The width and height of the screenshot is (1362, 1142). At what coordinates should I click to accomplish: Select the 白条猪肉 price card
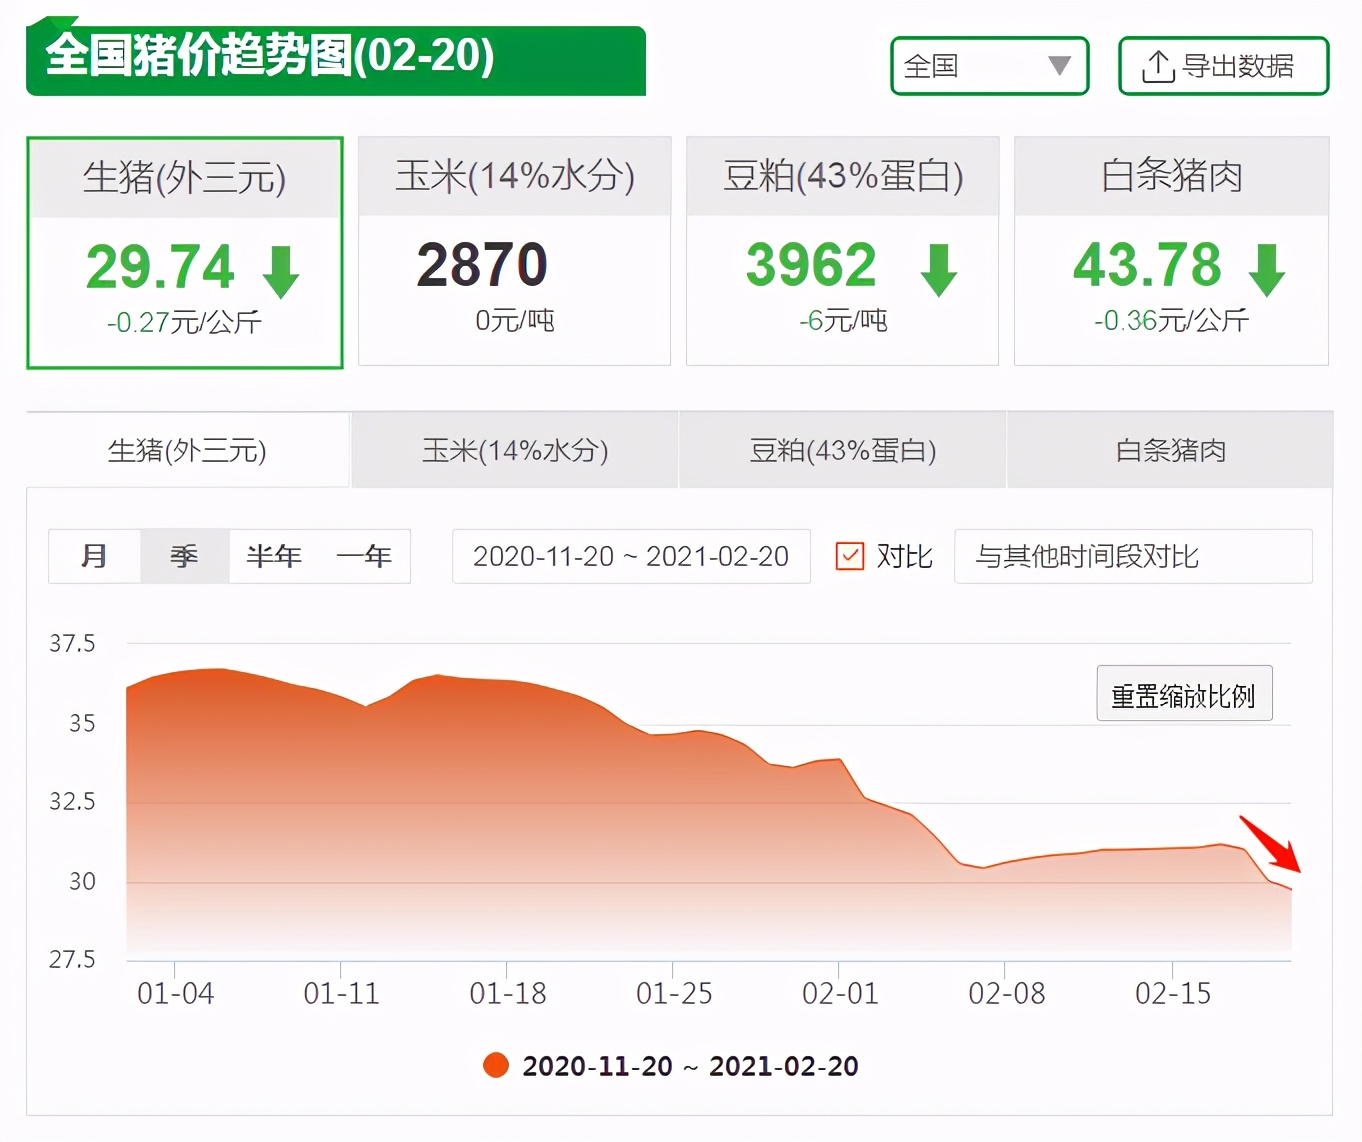(x=1171, y=251)
